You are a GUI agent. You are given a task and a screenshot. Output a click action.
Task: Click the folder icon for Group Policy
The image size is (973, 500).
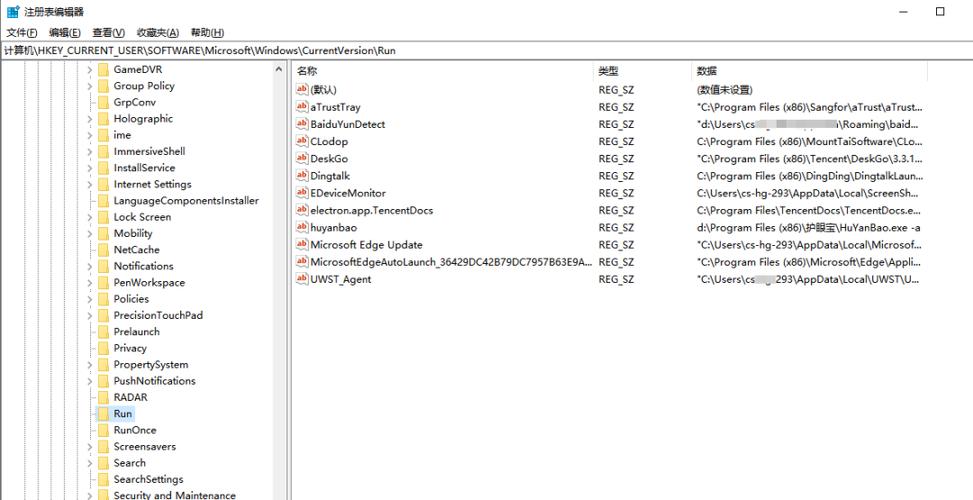coord(103,86)
